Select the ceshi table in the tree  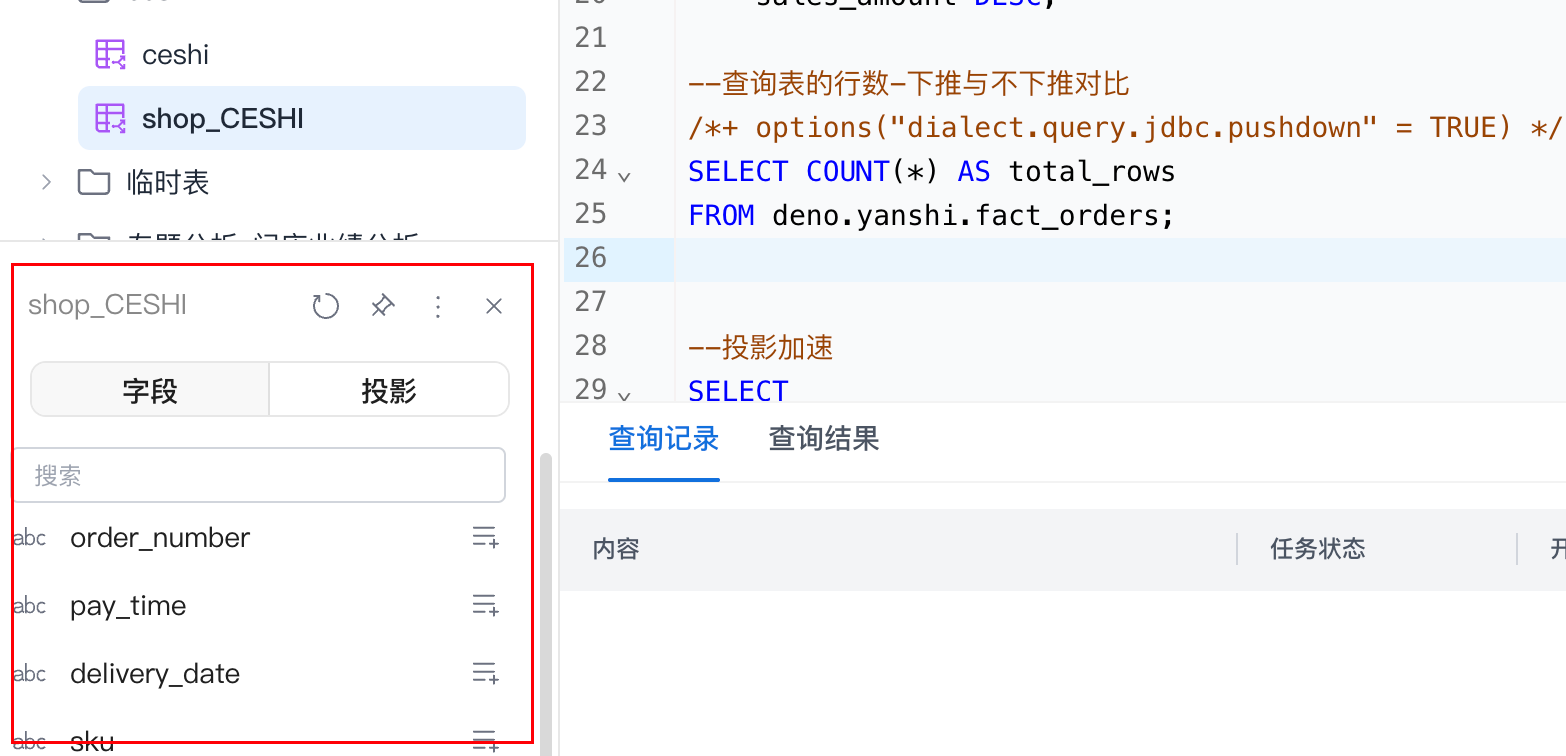pos(176,54)
